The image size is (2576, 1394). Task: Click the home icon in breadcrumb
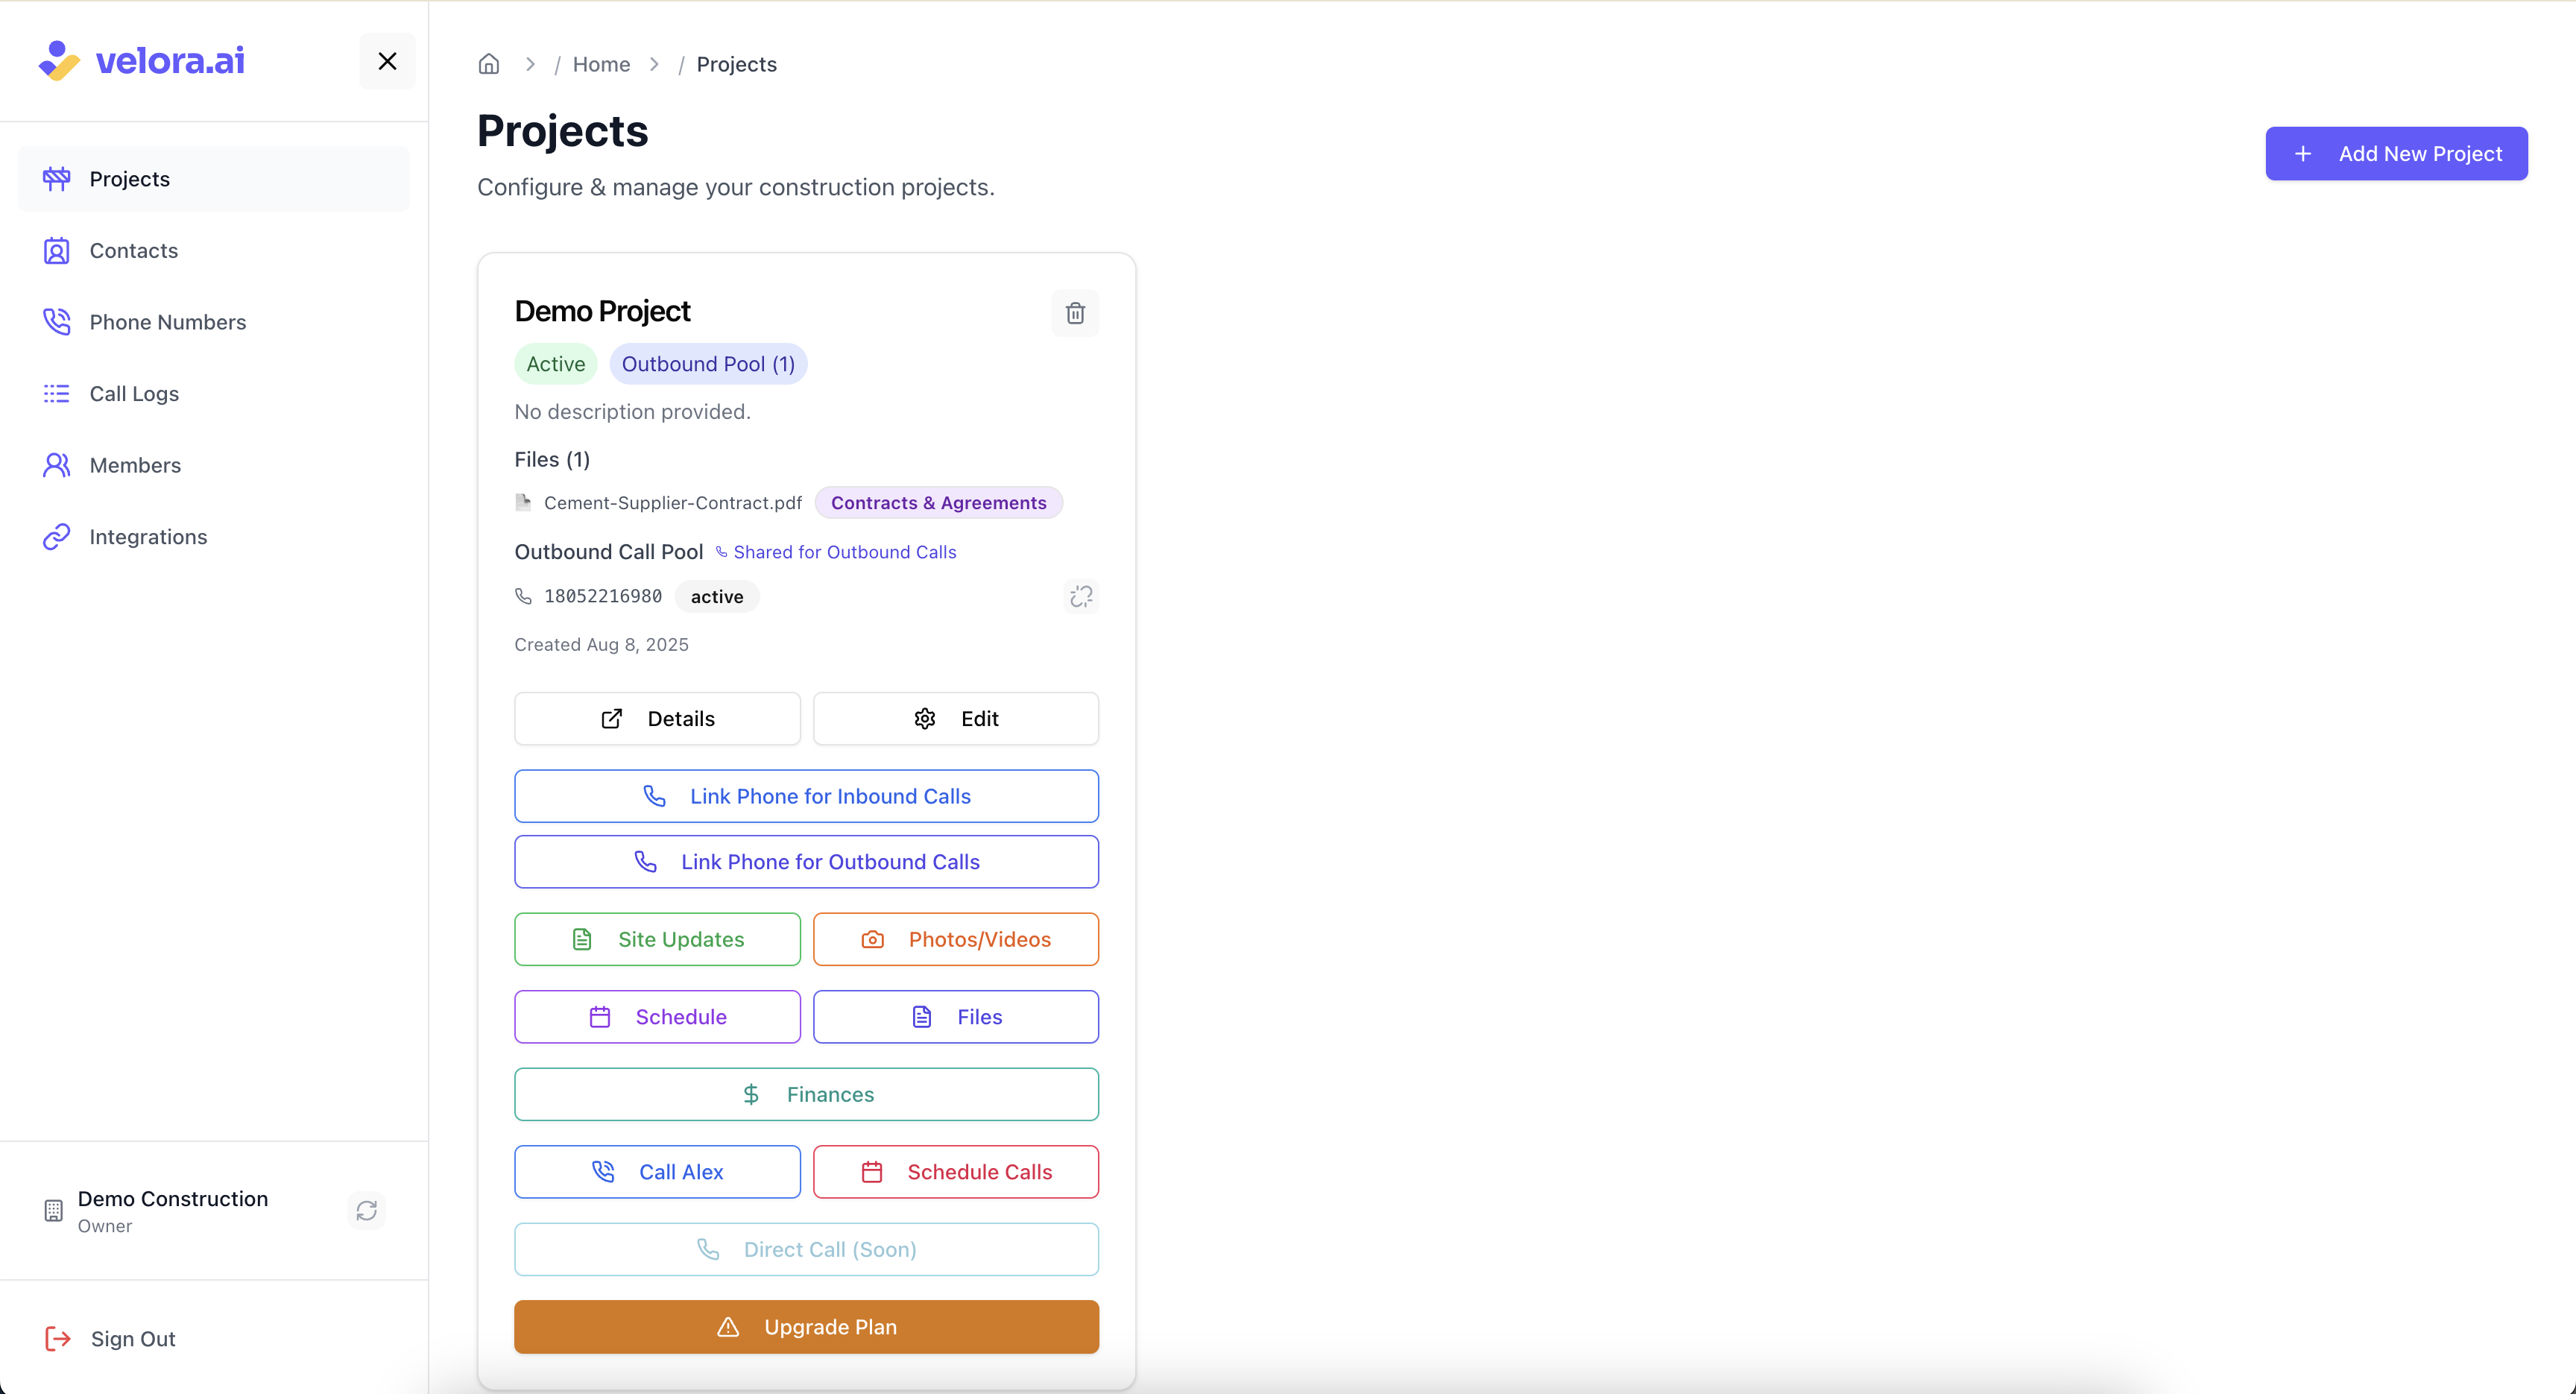(489, 64)
